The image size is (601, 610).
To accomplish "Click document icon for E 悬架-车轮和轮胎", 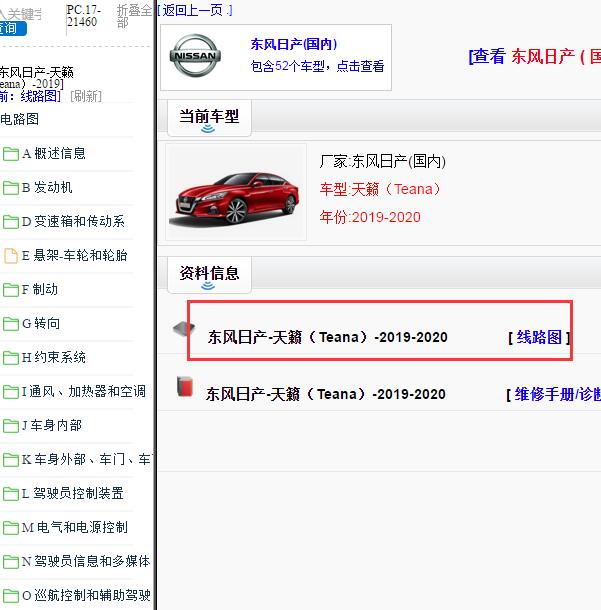I will [x=11, y=256].
